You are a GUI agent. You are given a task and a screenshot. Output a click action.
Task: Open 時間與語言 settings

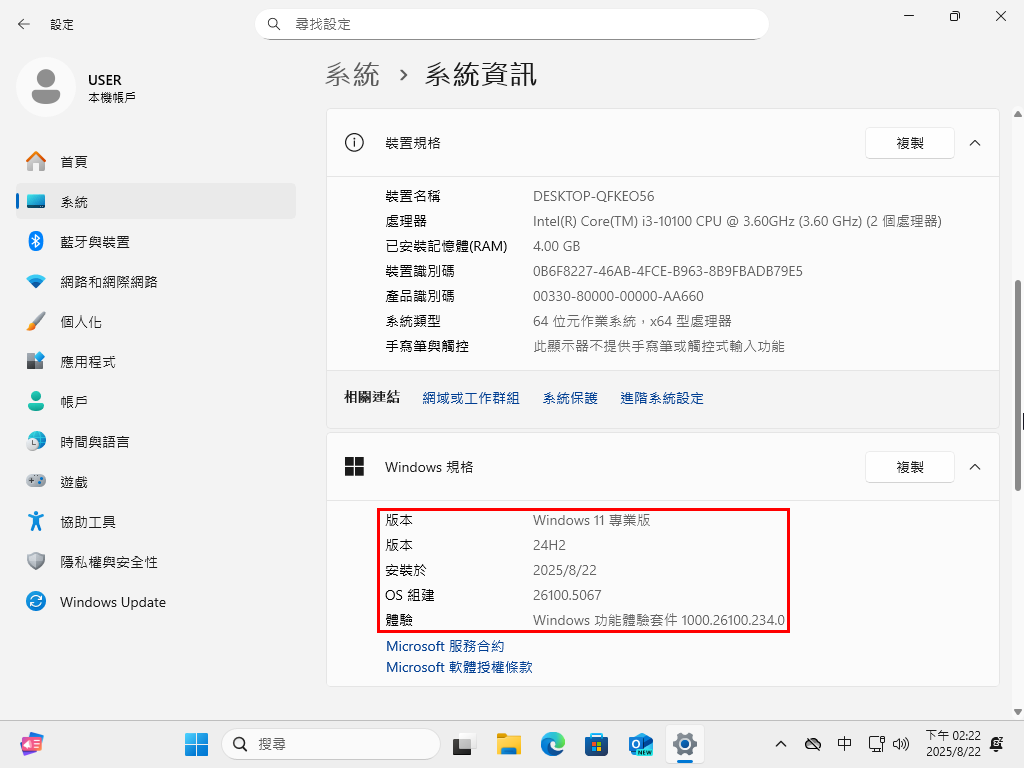tap(94, 442)
